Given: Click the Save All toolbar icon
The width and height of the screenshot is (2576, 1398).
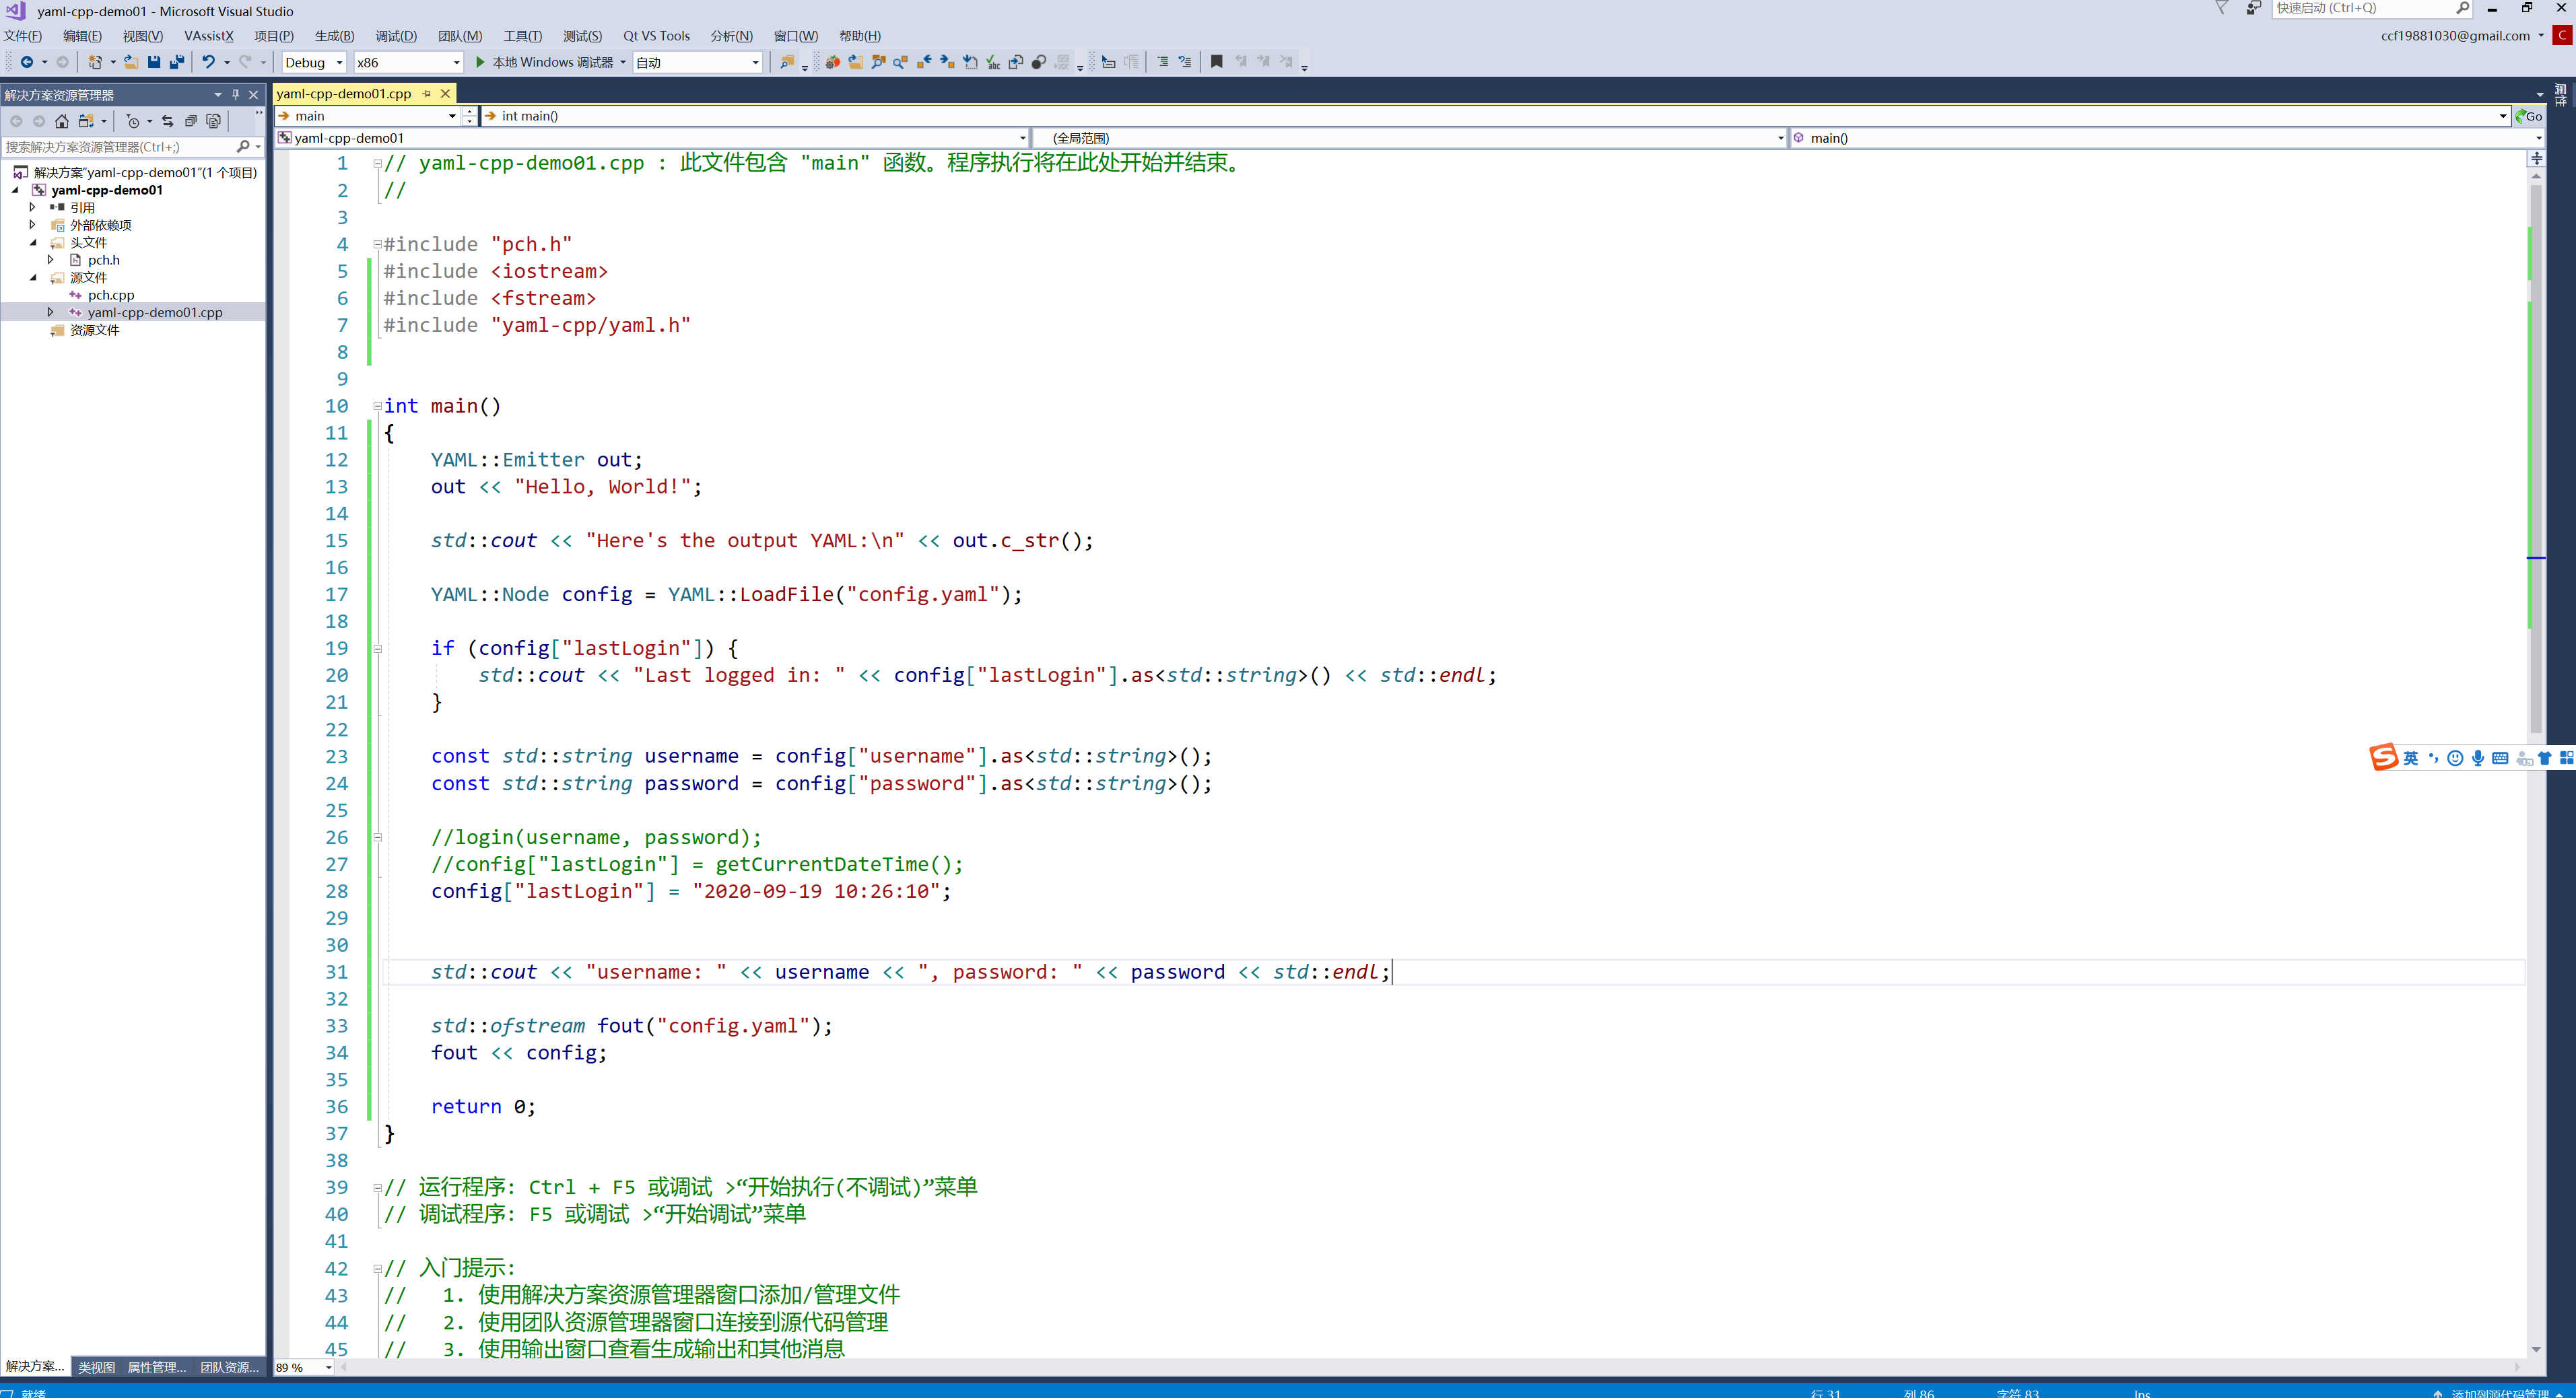Looking at the screenshot, I should (x=177, y=62).
